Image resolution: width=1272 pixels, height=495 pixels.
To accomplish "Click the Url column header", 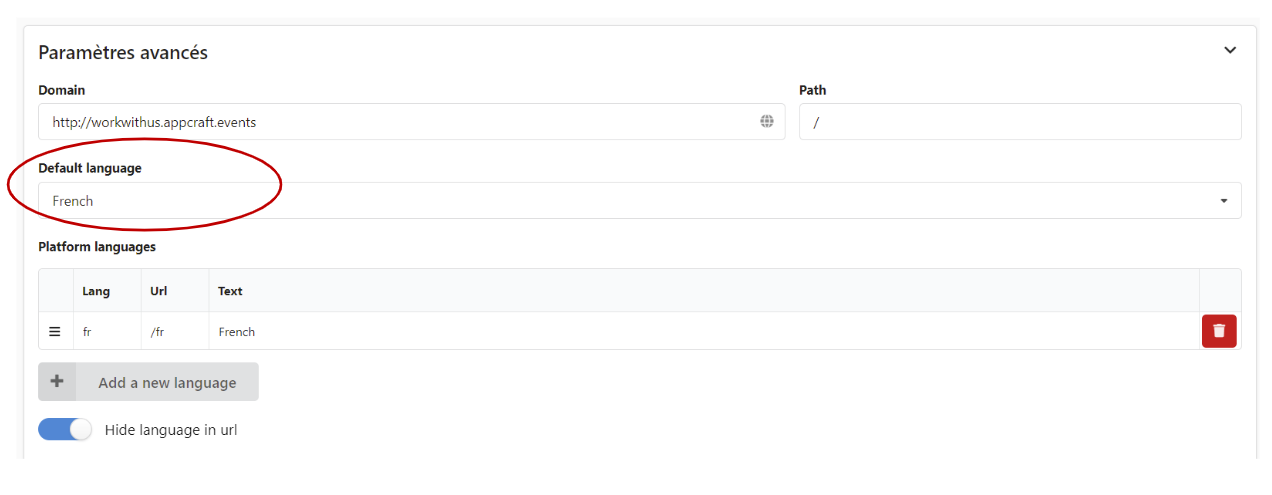I will 159,291.
